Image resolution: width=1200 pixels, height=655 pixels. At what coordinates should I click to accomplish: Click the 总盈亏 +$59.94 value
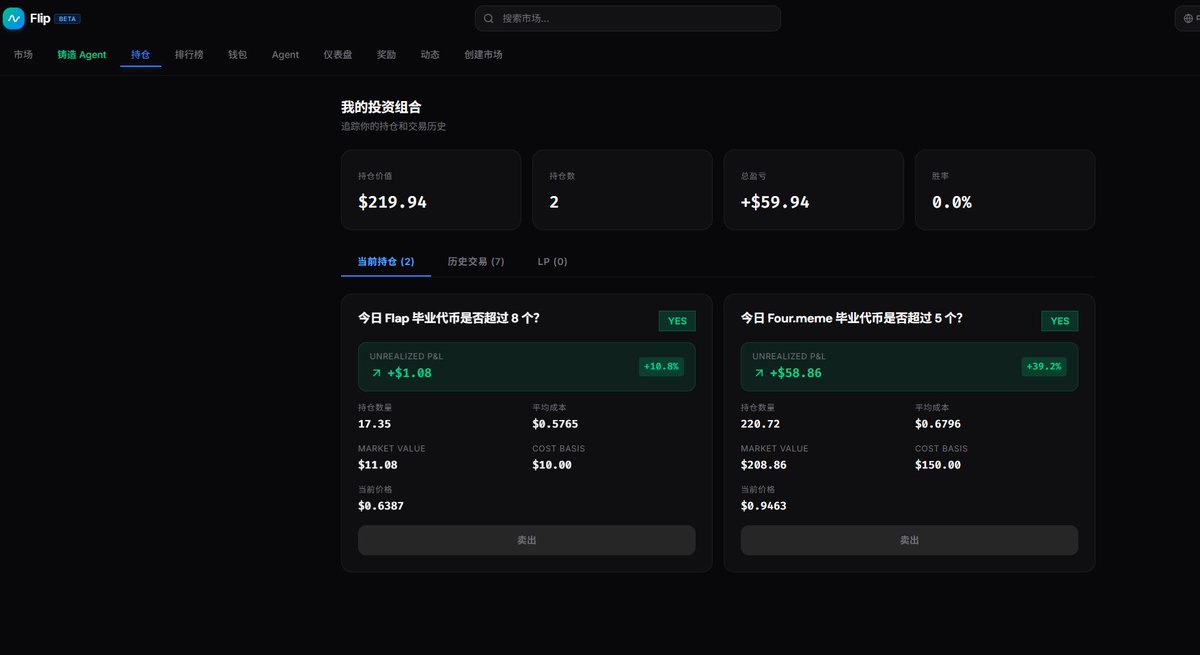coord(775,202)
